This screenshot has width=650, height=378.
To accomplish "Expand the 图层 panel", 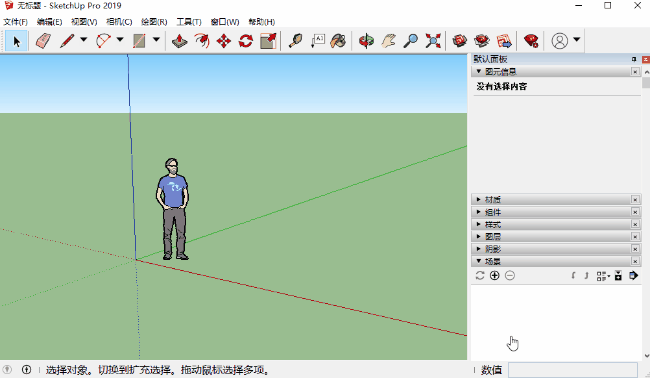I will pyautogui.click(x=479, y=236).
